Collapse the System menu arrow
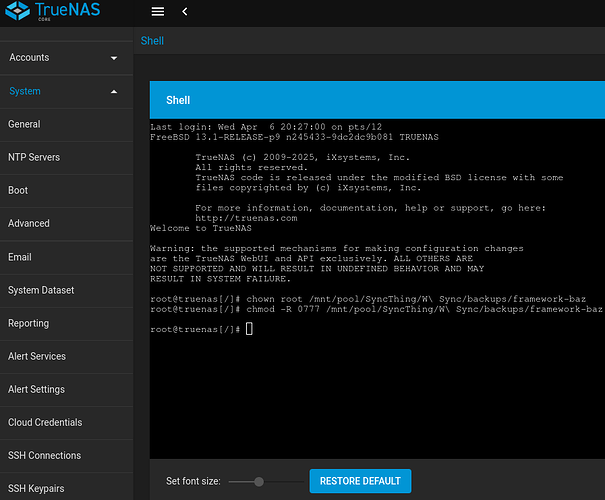Image resolution: width=605 pixels, height=500 pixels. coord(114,91)
